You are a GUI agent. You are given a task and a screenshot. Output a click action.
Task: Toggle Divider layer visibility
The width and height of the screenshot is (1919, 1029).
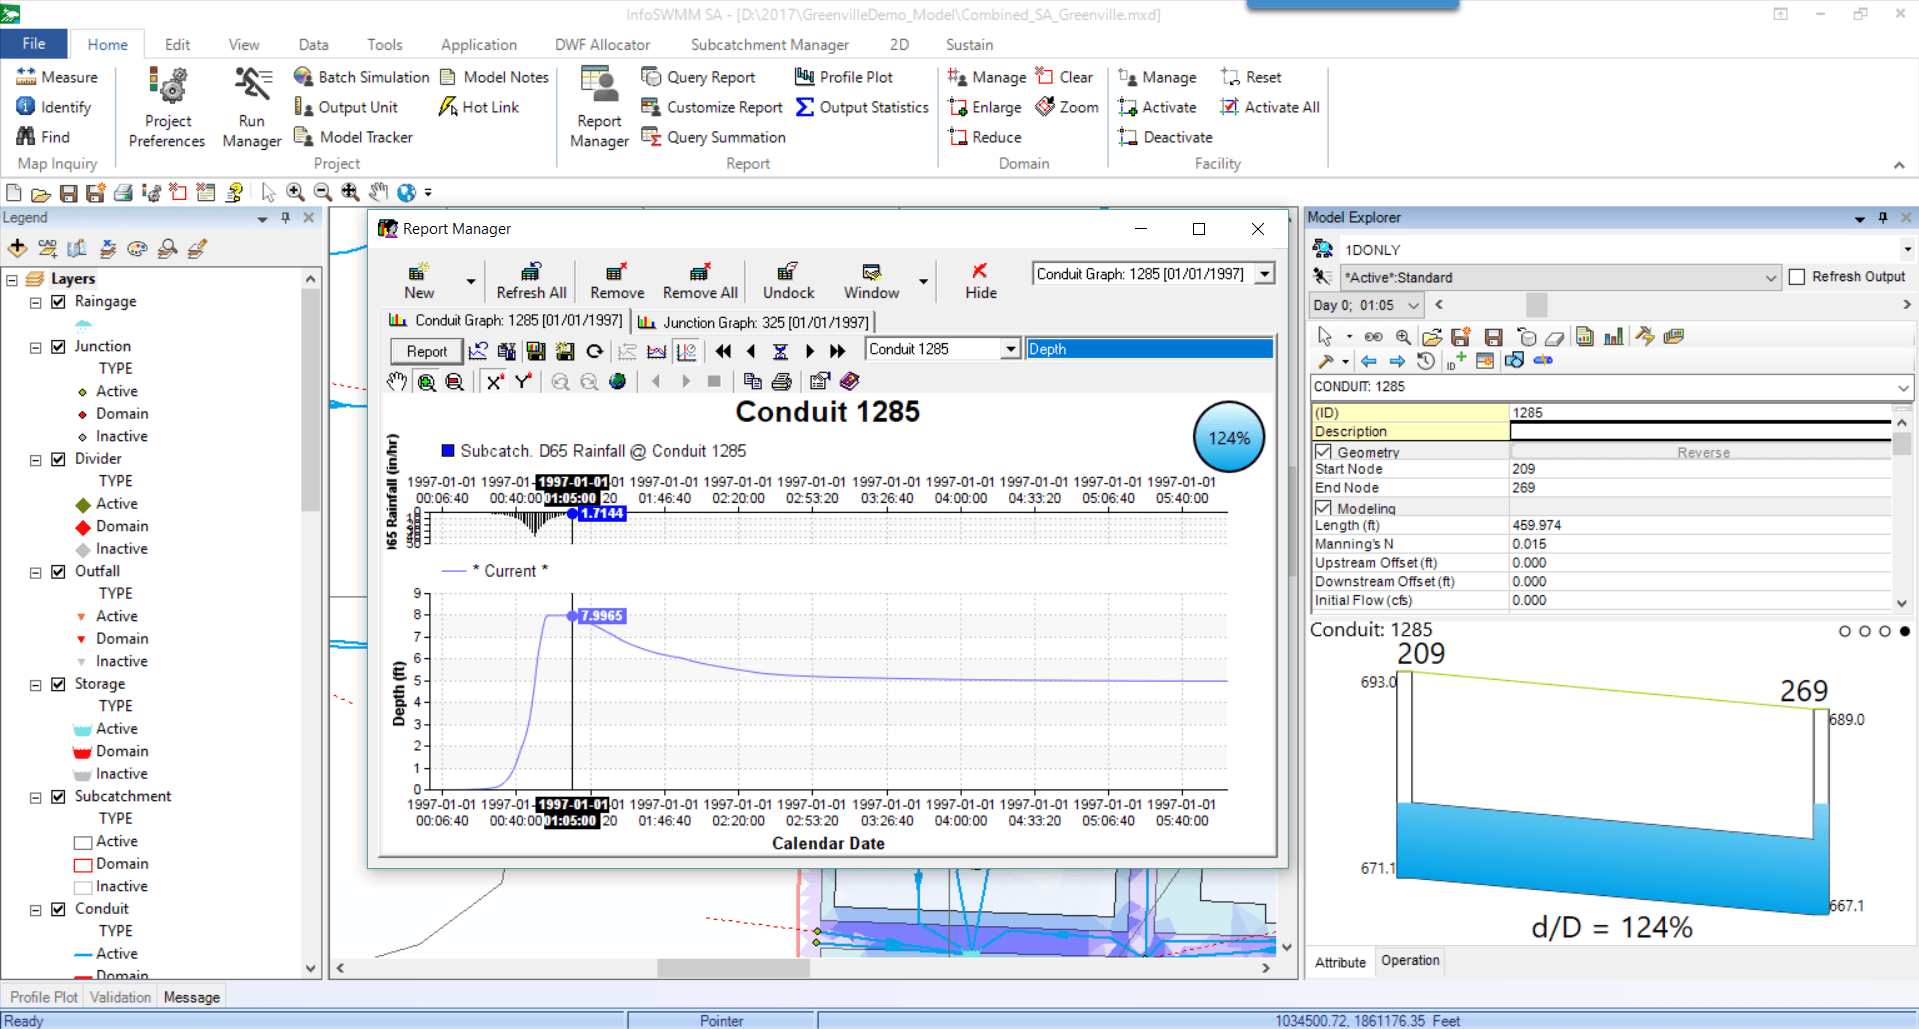point(59,459)
